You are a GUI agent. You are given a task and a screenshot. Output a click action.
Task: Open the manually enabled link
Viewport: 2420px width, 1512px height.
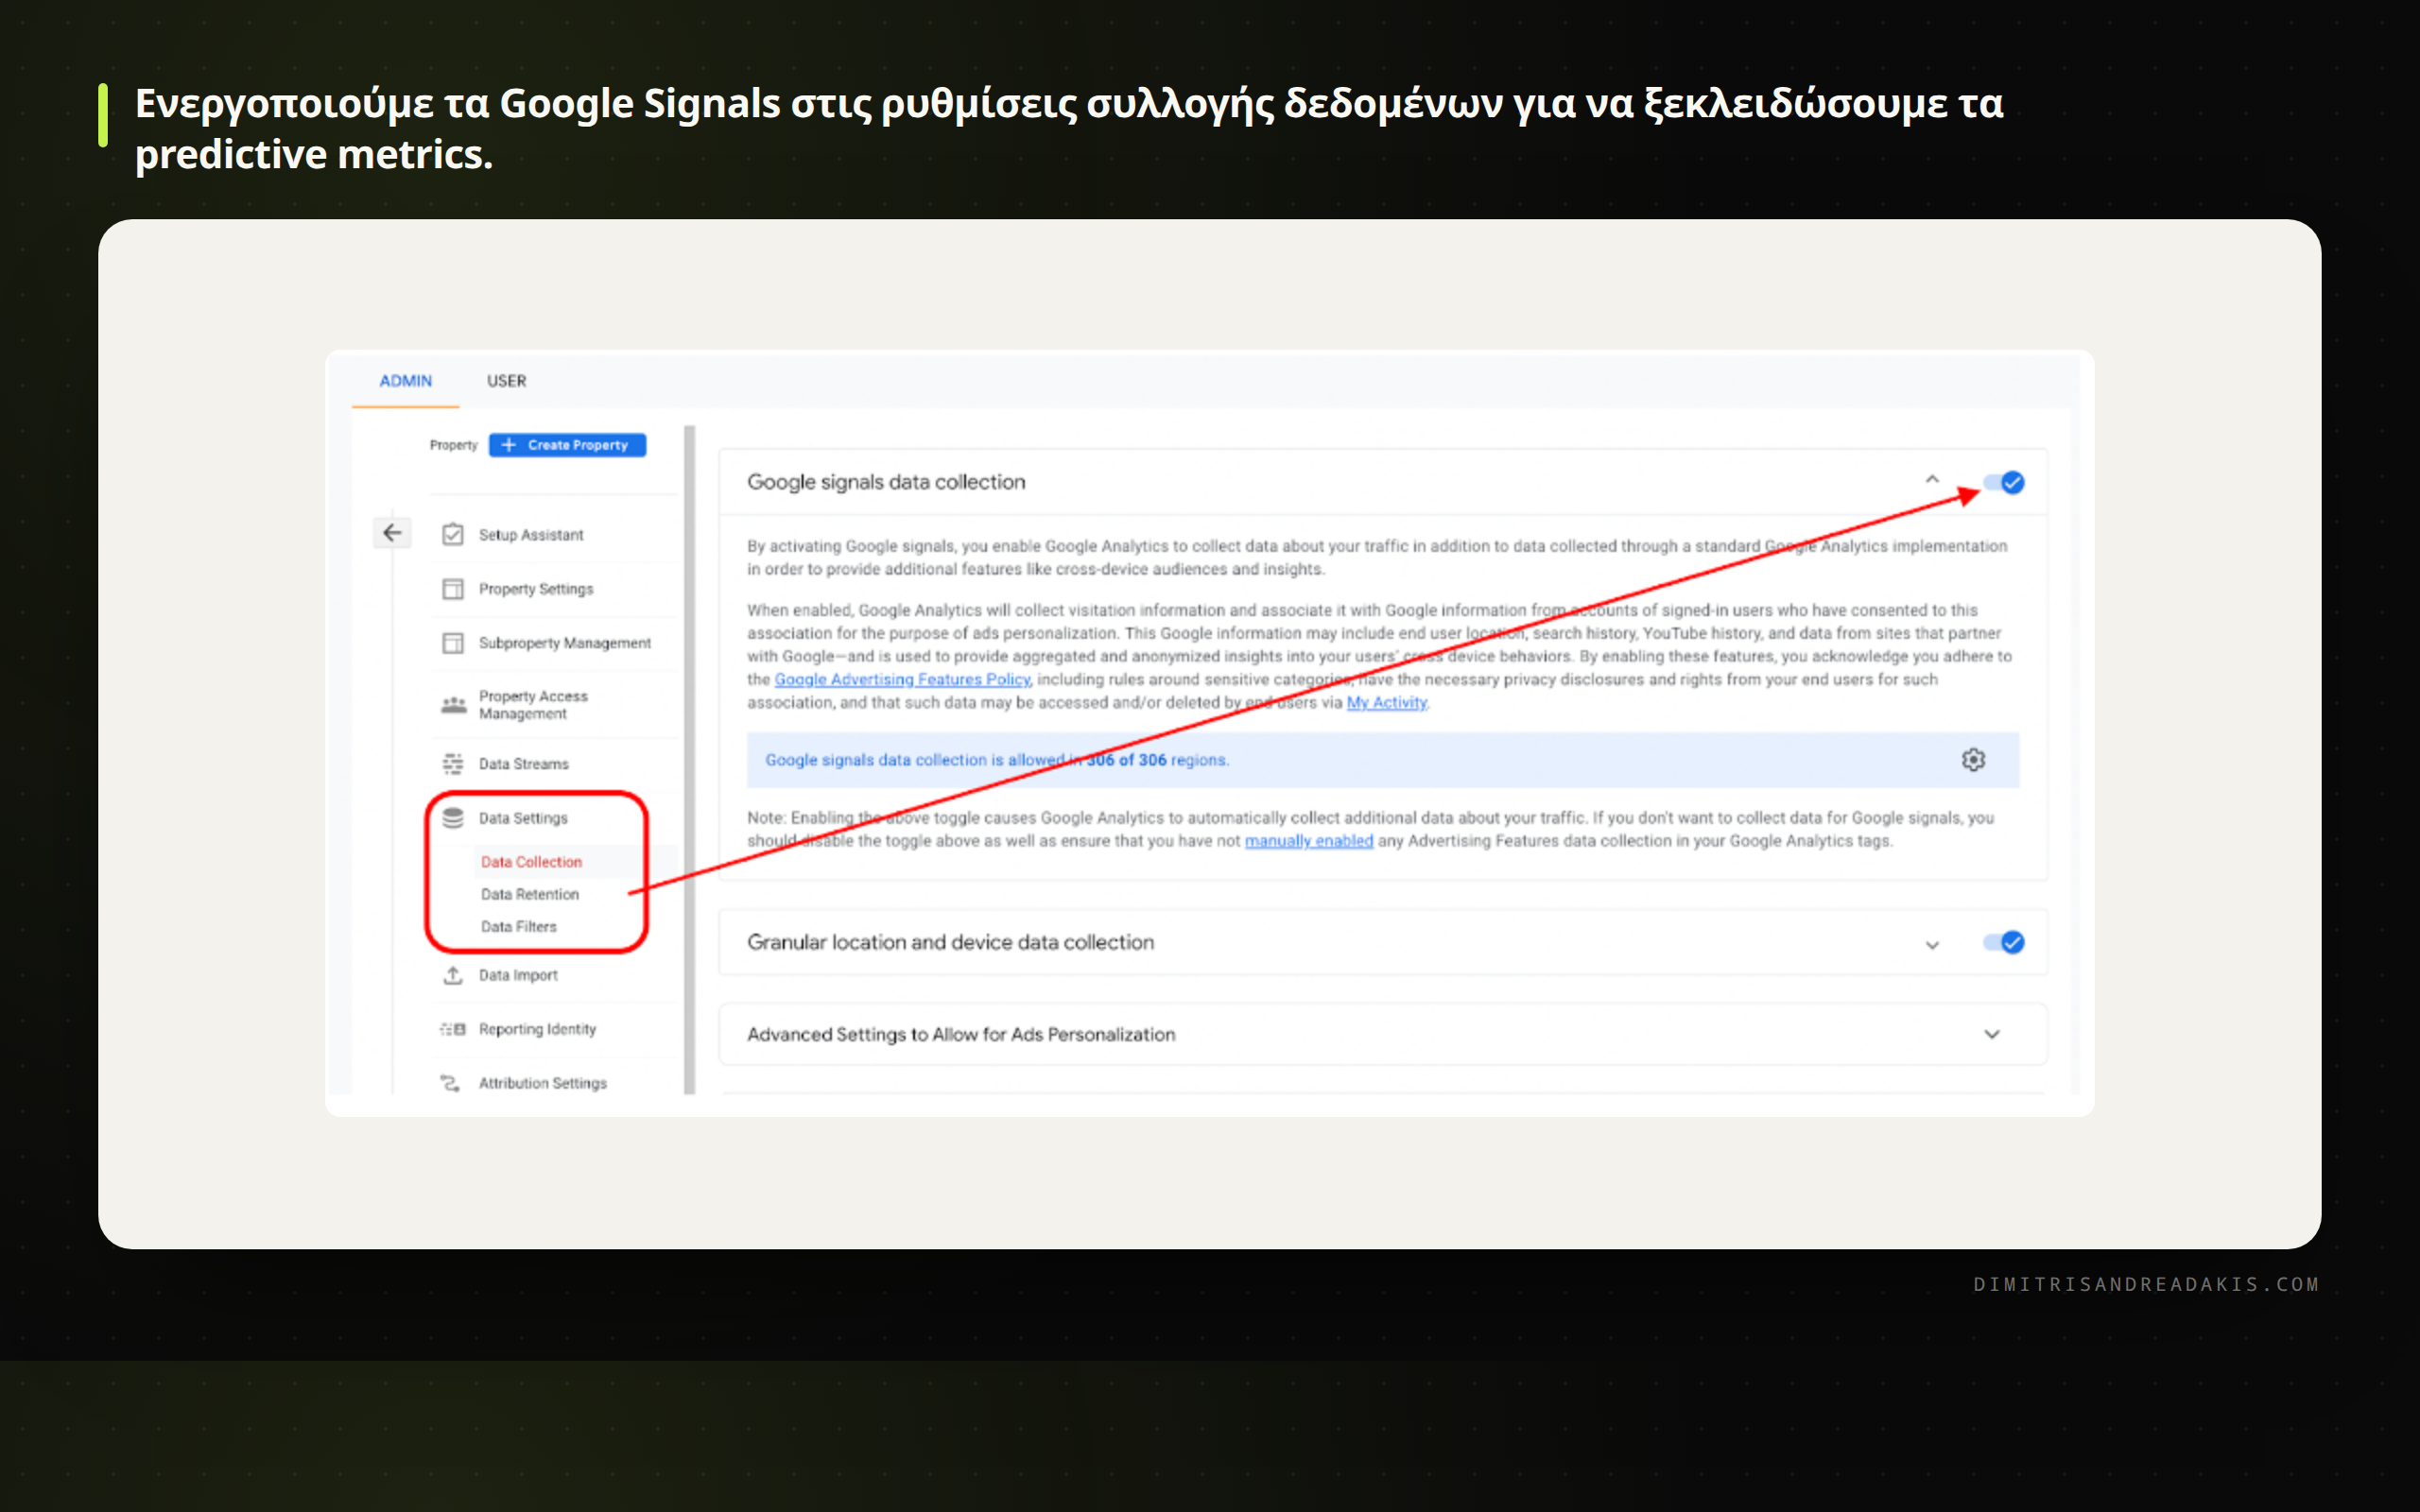coord(1308,841)
